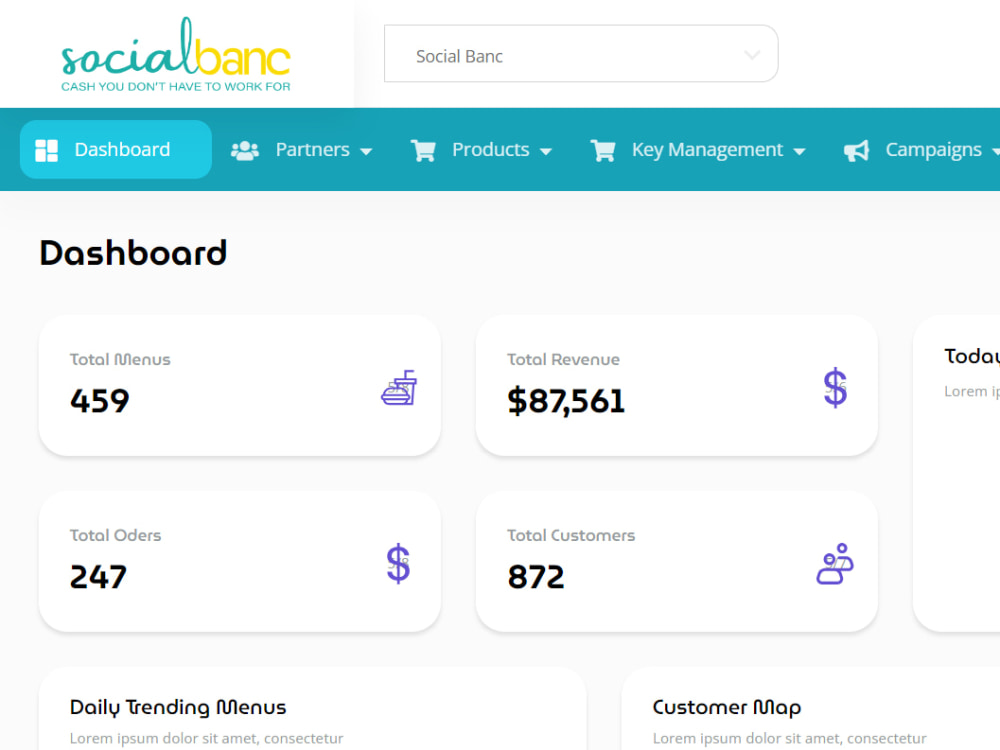Viewport: 1000px width, 750px height.
Task: Click the dollar icon on Total Oders card
Action: [x=398, y=564]
